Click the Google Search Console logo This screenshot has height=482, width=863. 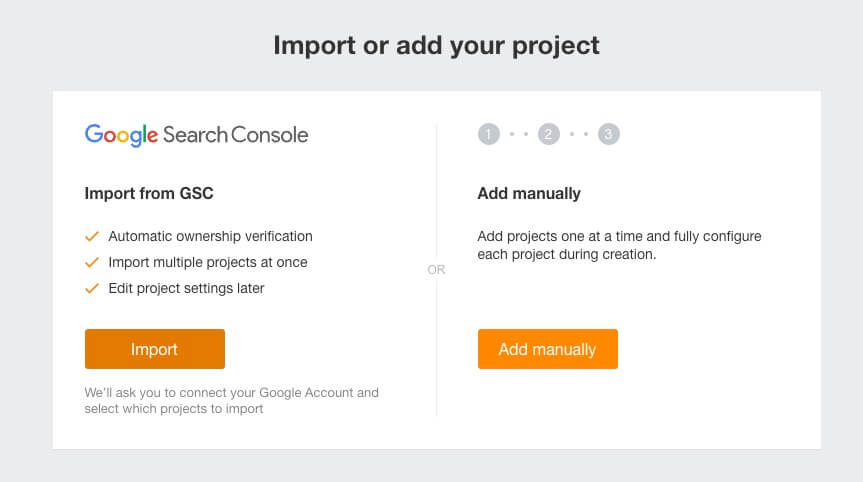196,135
